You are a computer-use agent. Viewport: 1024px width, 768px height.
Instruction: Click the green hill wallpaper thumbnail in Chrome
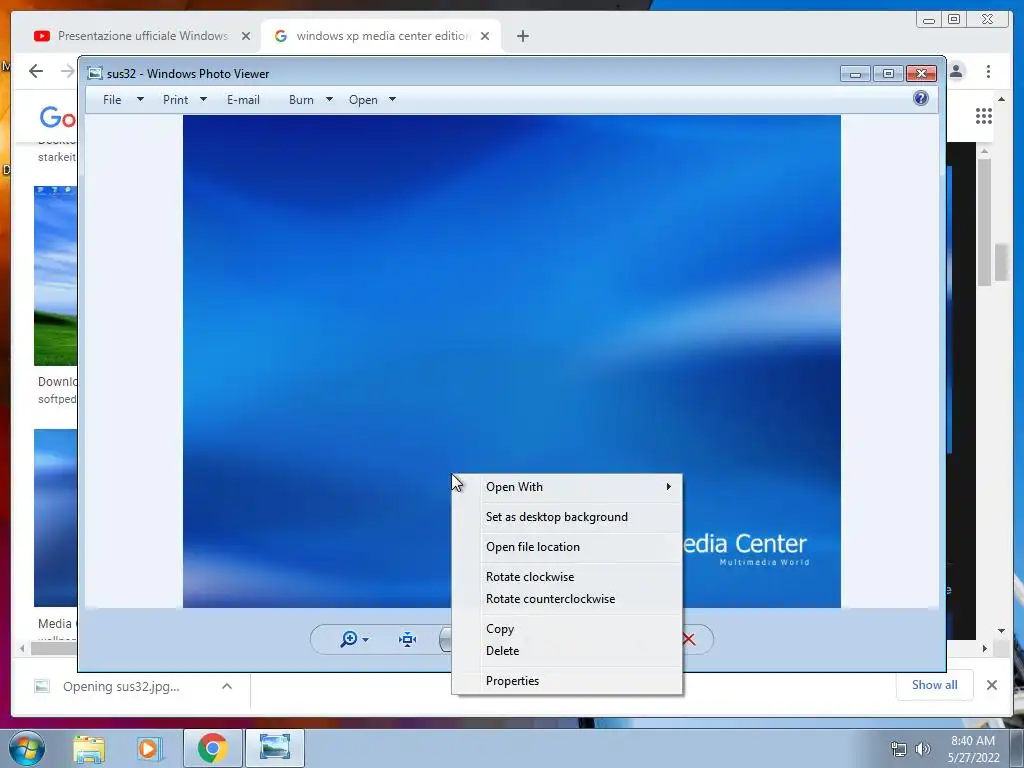click(x=56, y=276)
